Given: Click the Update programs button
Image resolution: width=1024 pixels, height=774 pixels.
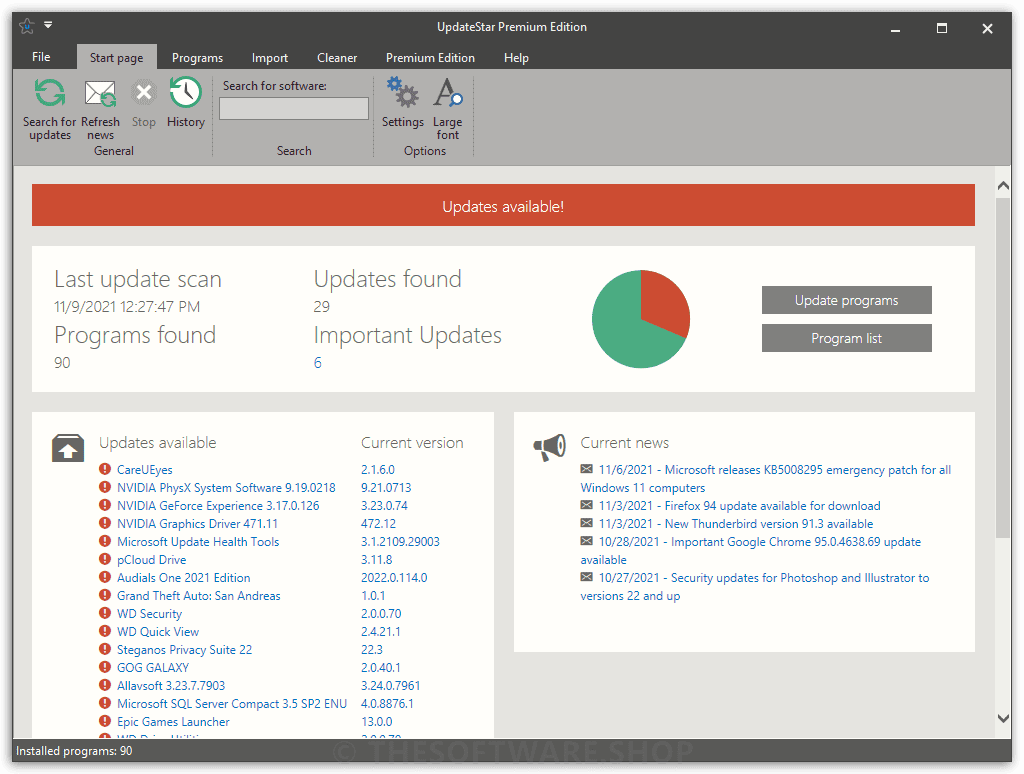Looking at the screenshot, I should [846, 300].
